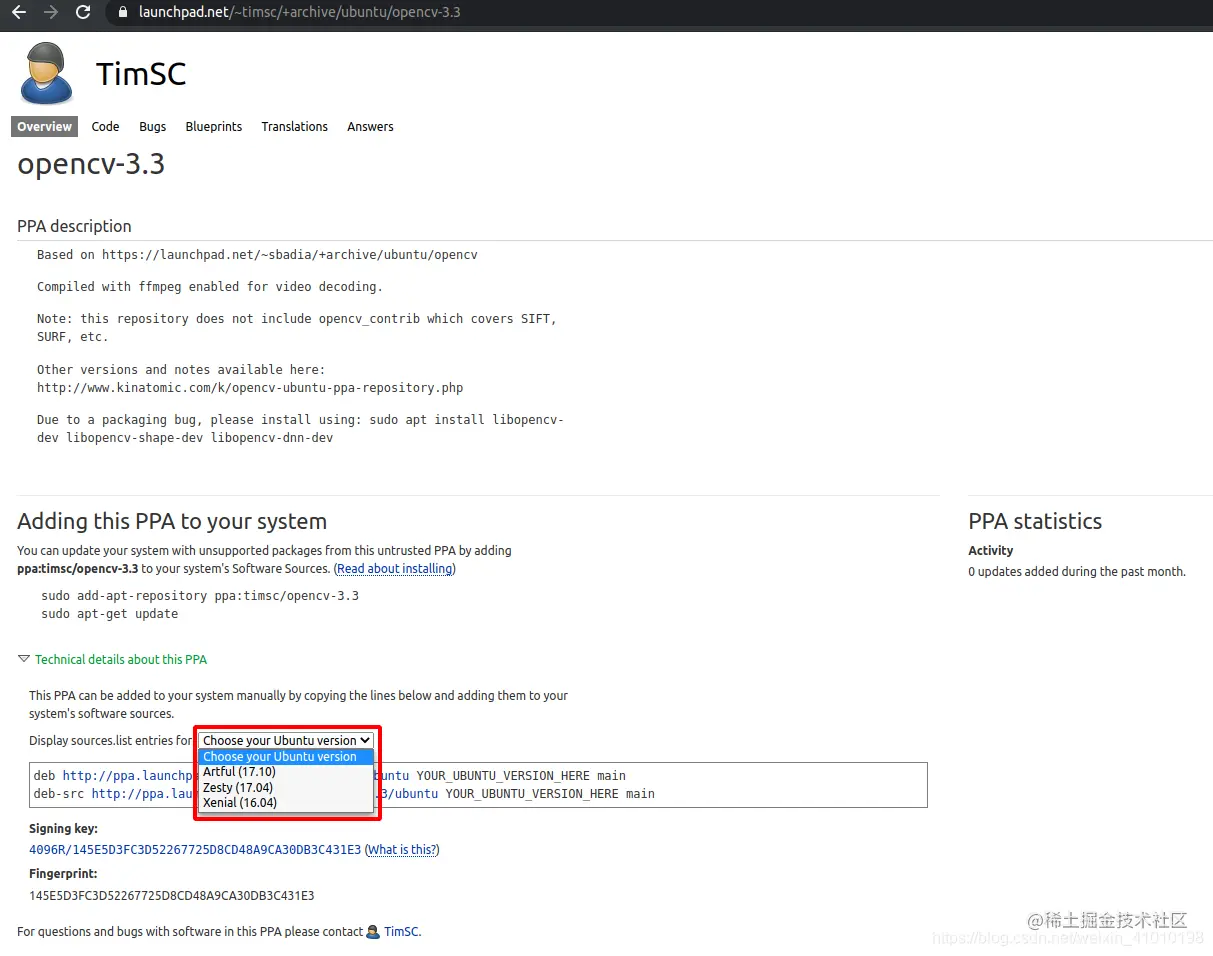1213x956 pixels.
Task: Go back with browser back arrow
Action: [19, 12]
